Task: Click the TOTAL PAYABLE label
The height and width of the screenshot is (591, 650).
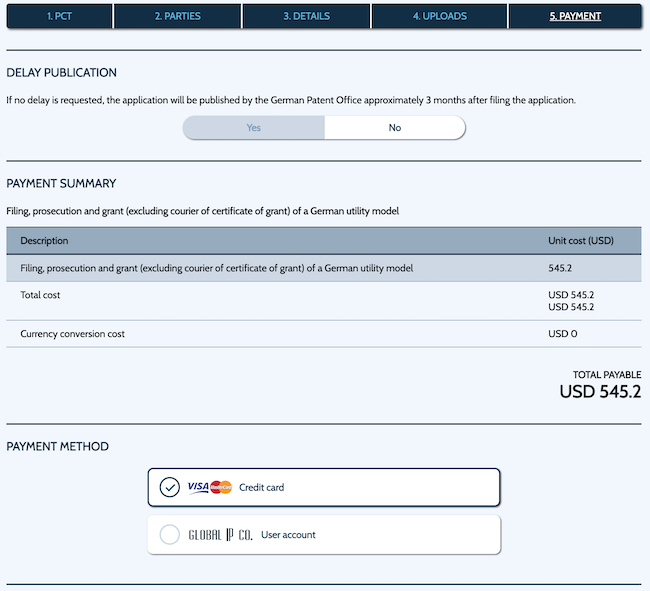Action: click(607, 375)
